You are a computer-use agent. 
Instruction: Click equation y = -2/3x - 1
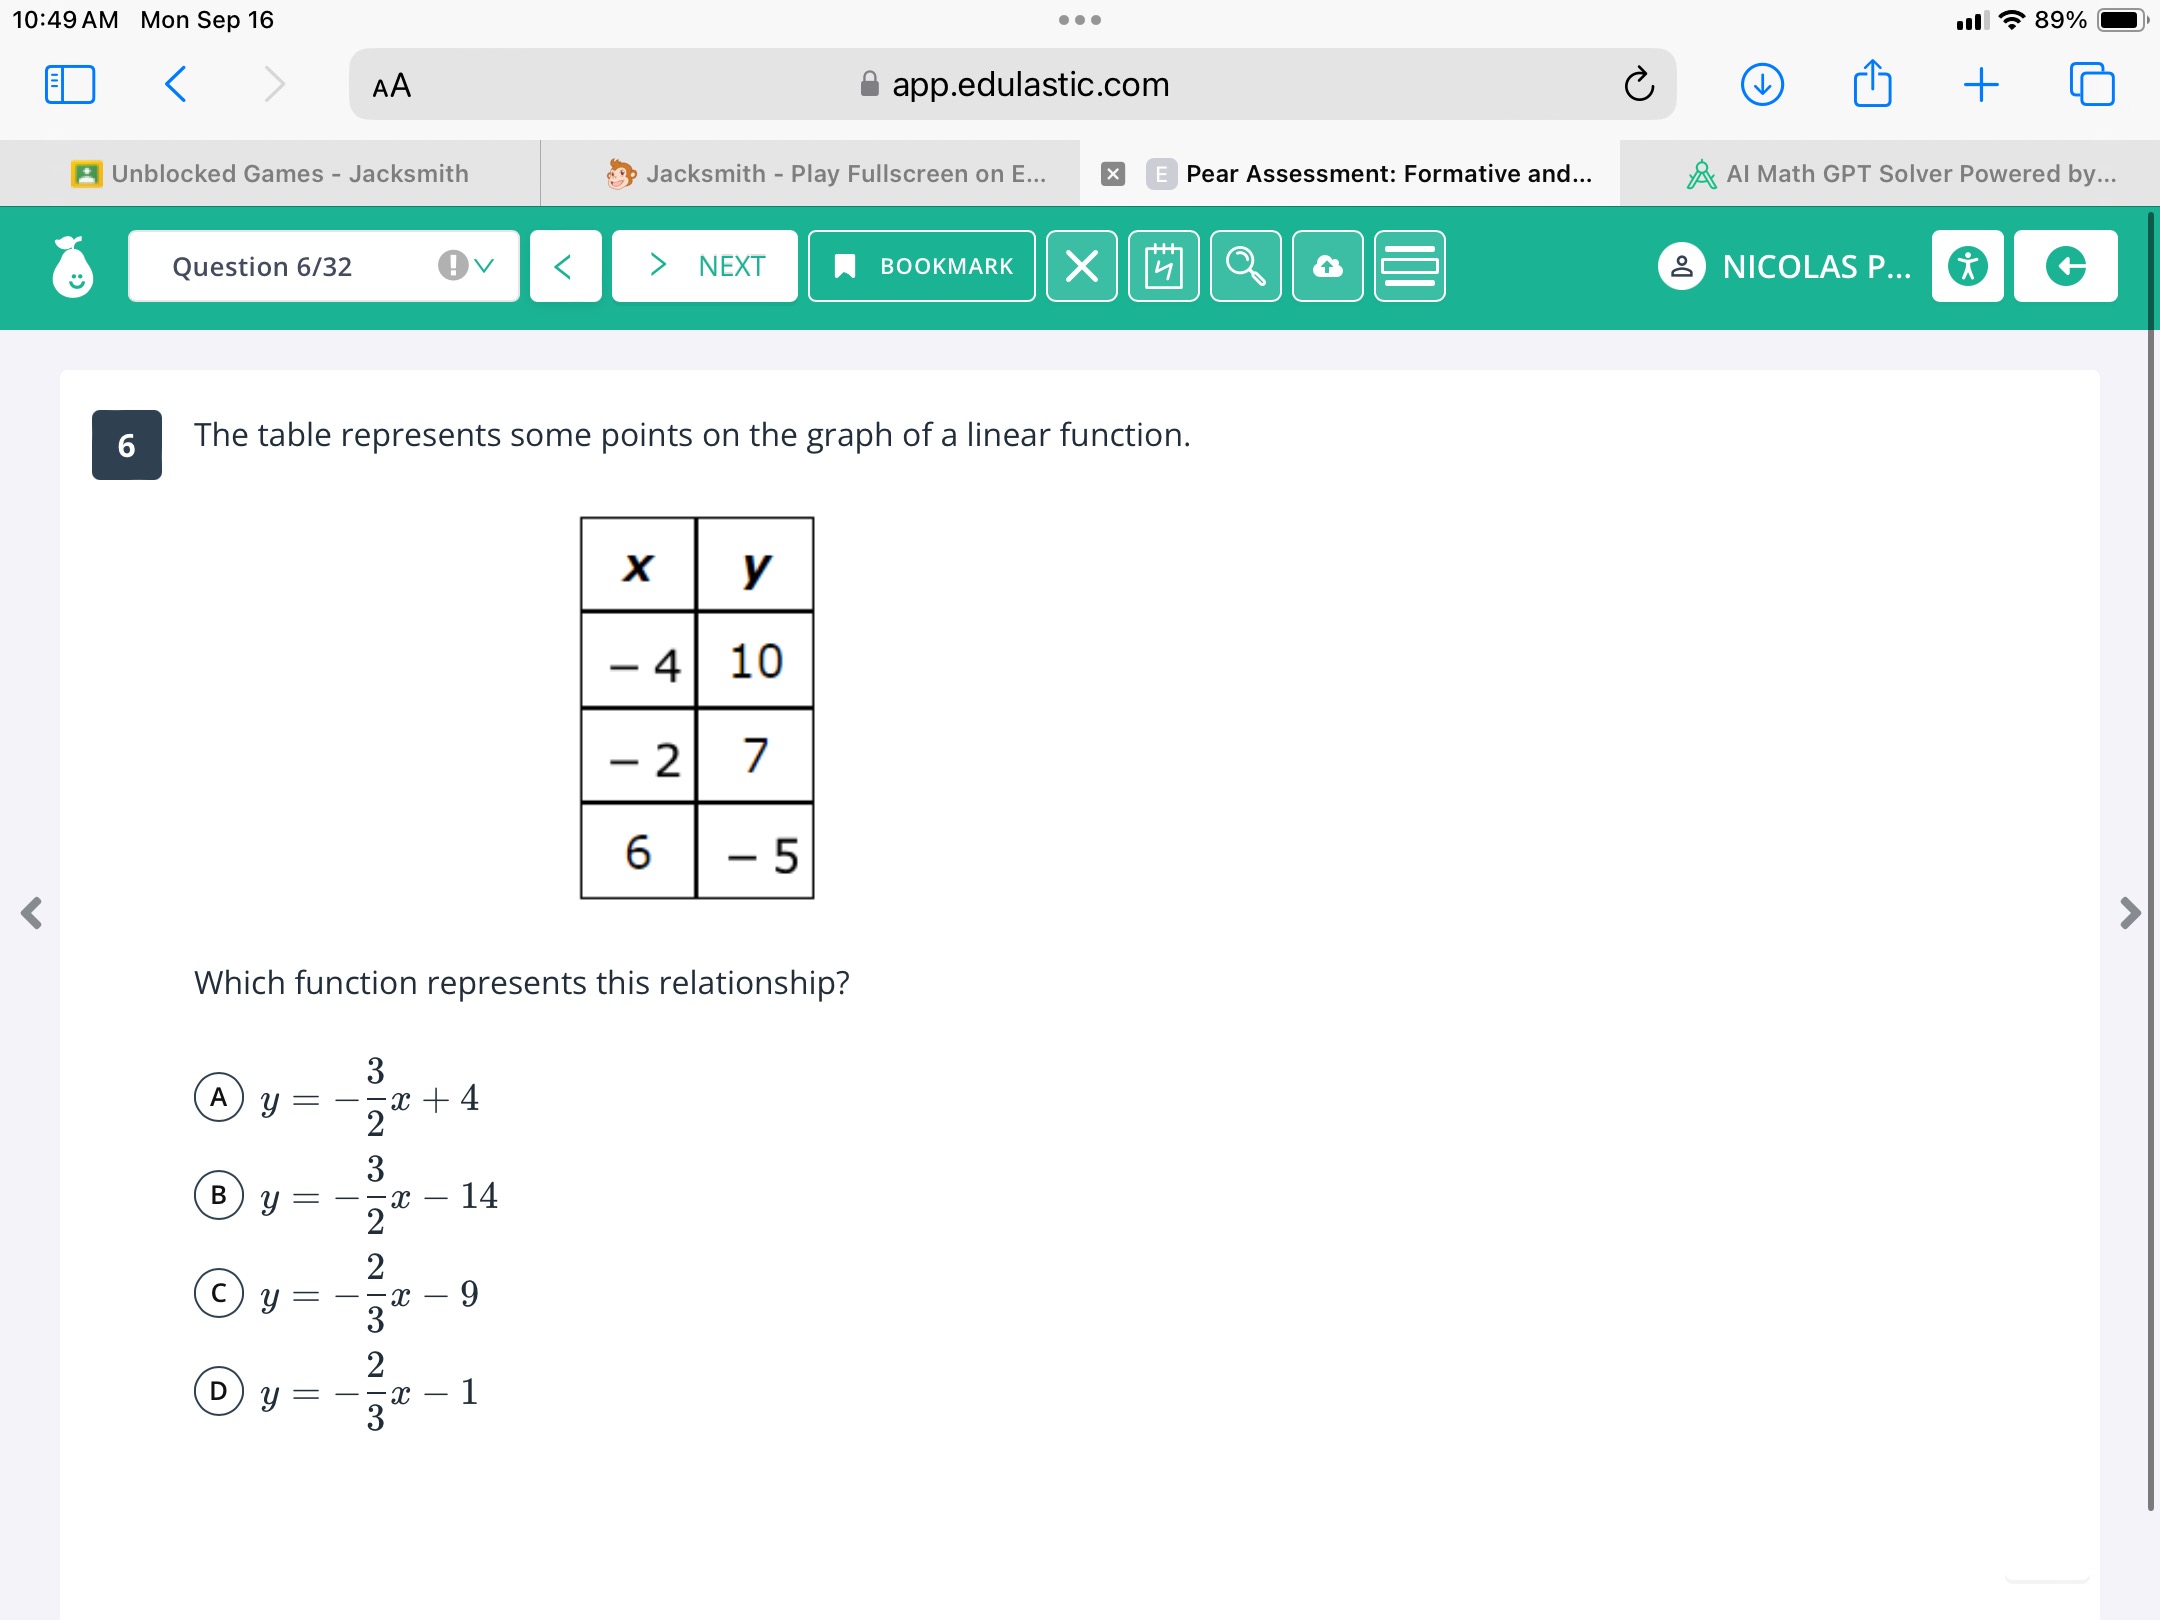point(369,1392)
